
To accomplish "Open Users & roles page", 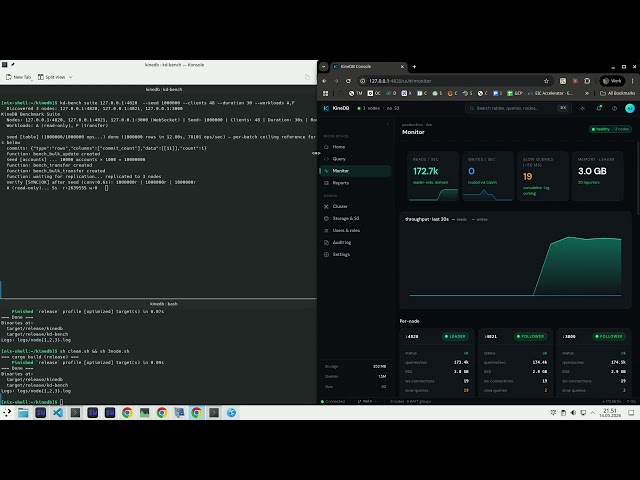I will pos(355,231).
